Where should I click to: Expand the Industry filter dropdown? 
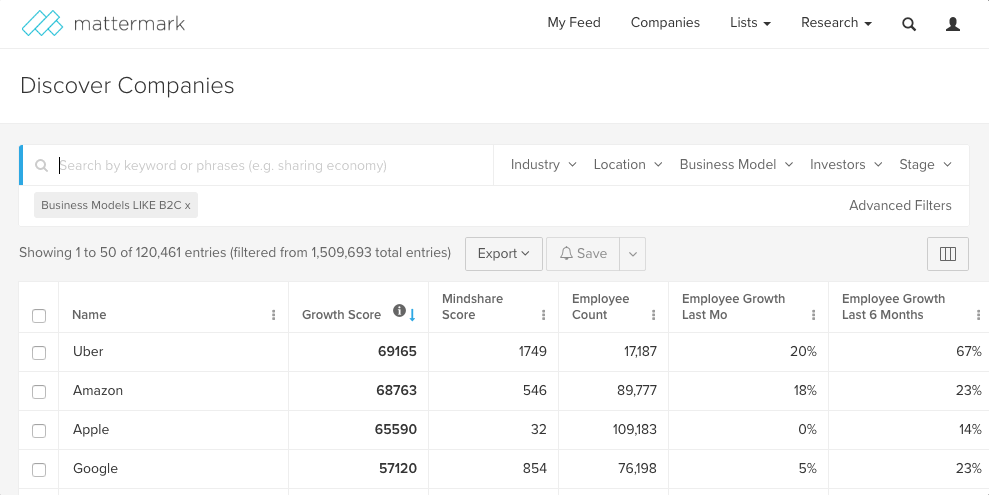544,165
